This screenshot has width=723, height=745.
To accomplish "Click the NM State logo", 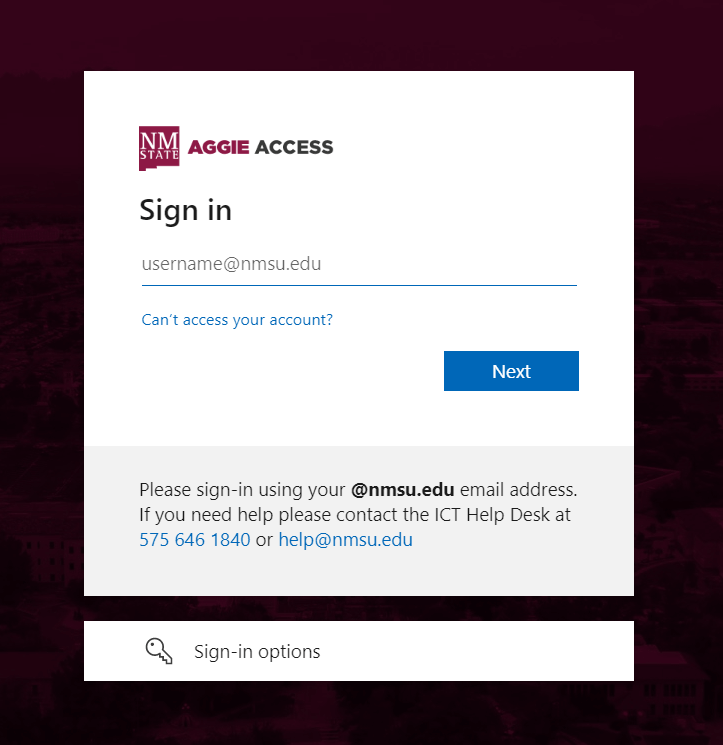I will point(159,148).
